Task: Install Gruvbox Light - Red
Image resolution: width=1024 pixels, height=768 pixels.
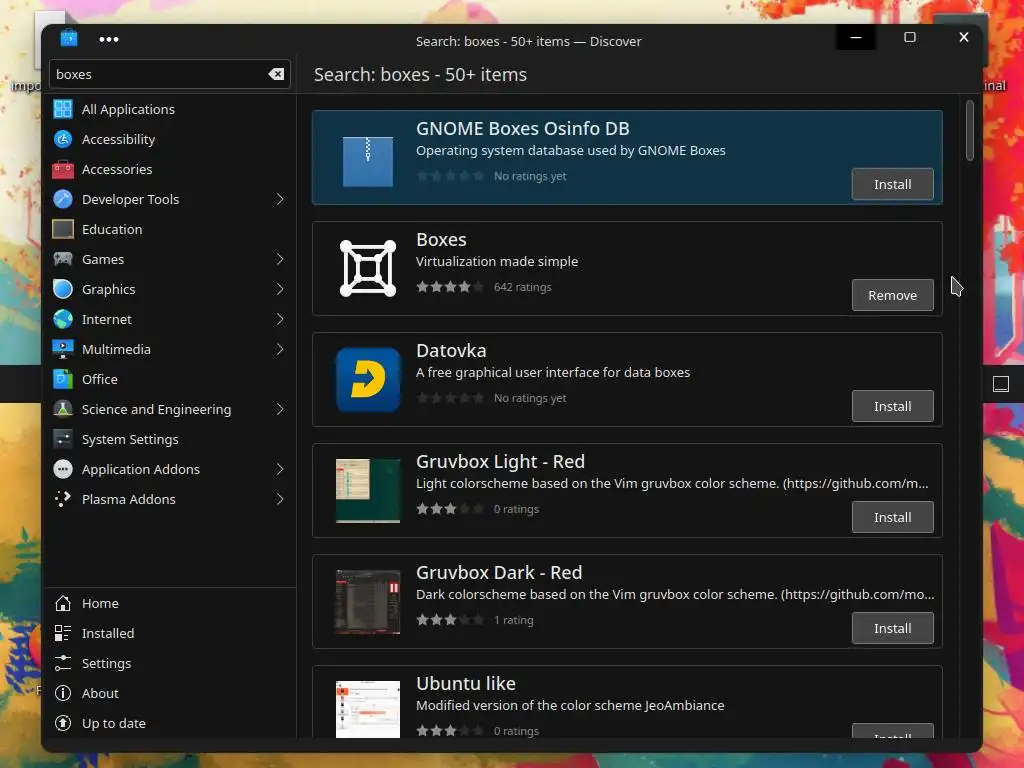Action: click(x=892, y=517)
